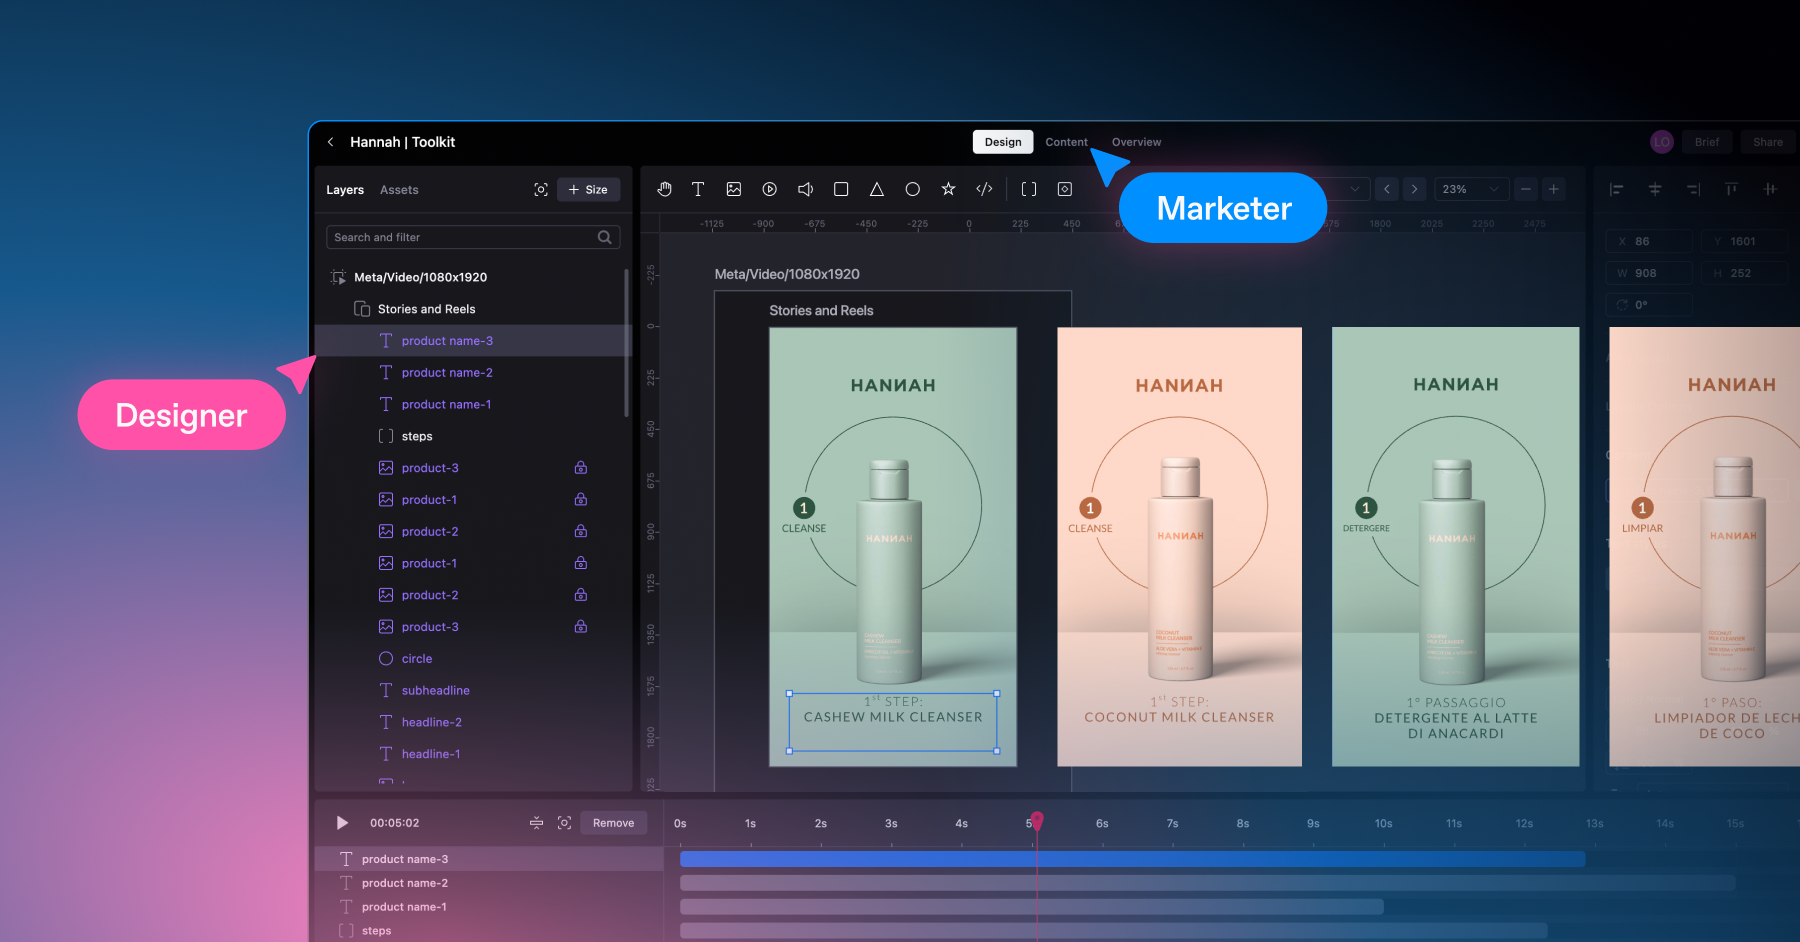Select the Audio tool
The width and height of the screenshot is (1800, 942).
point(805,189)
